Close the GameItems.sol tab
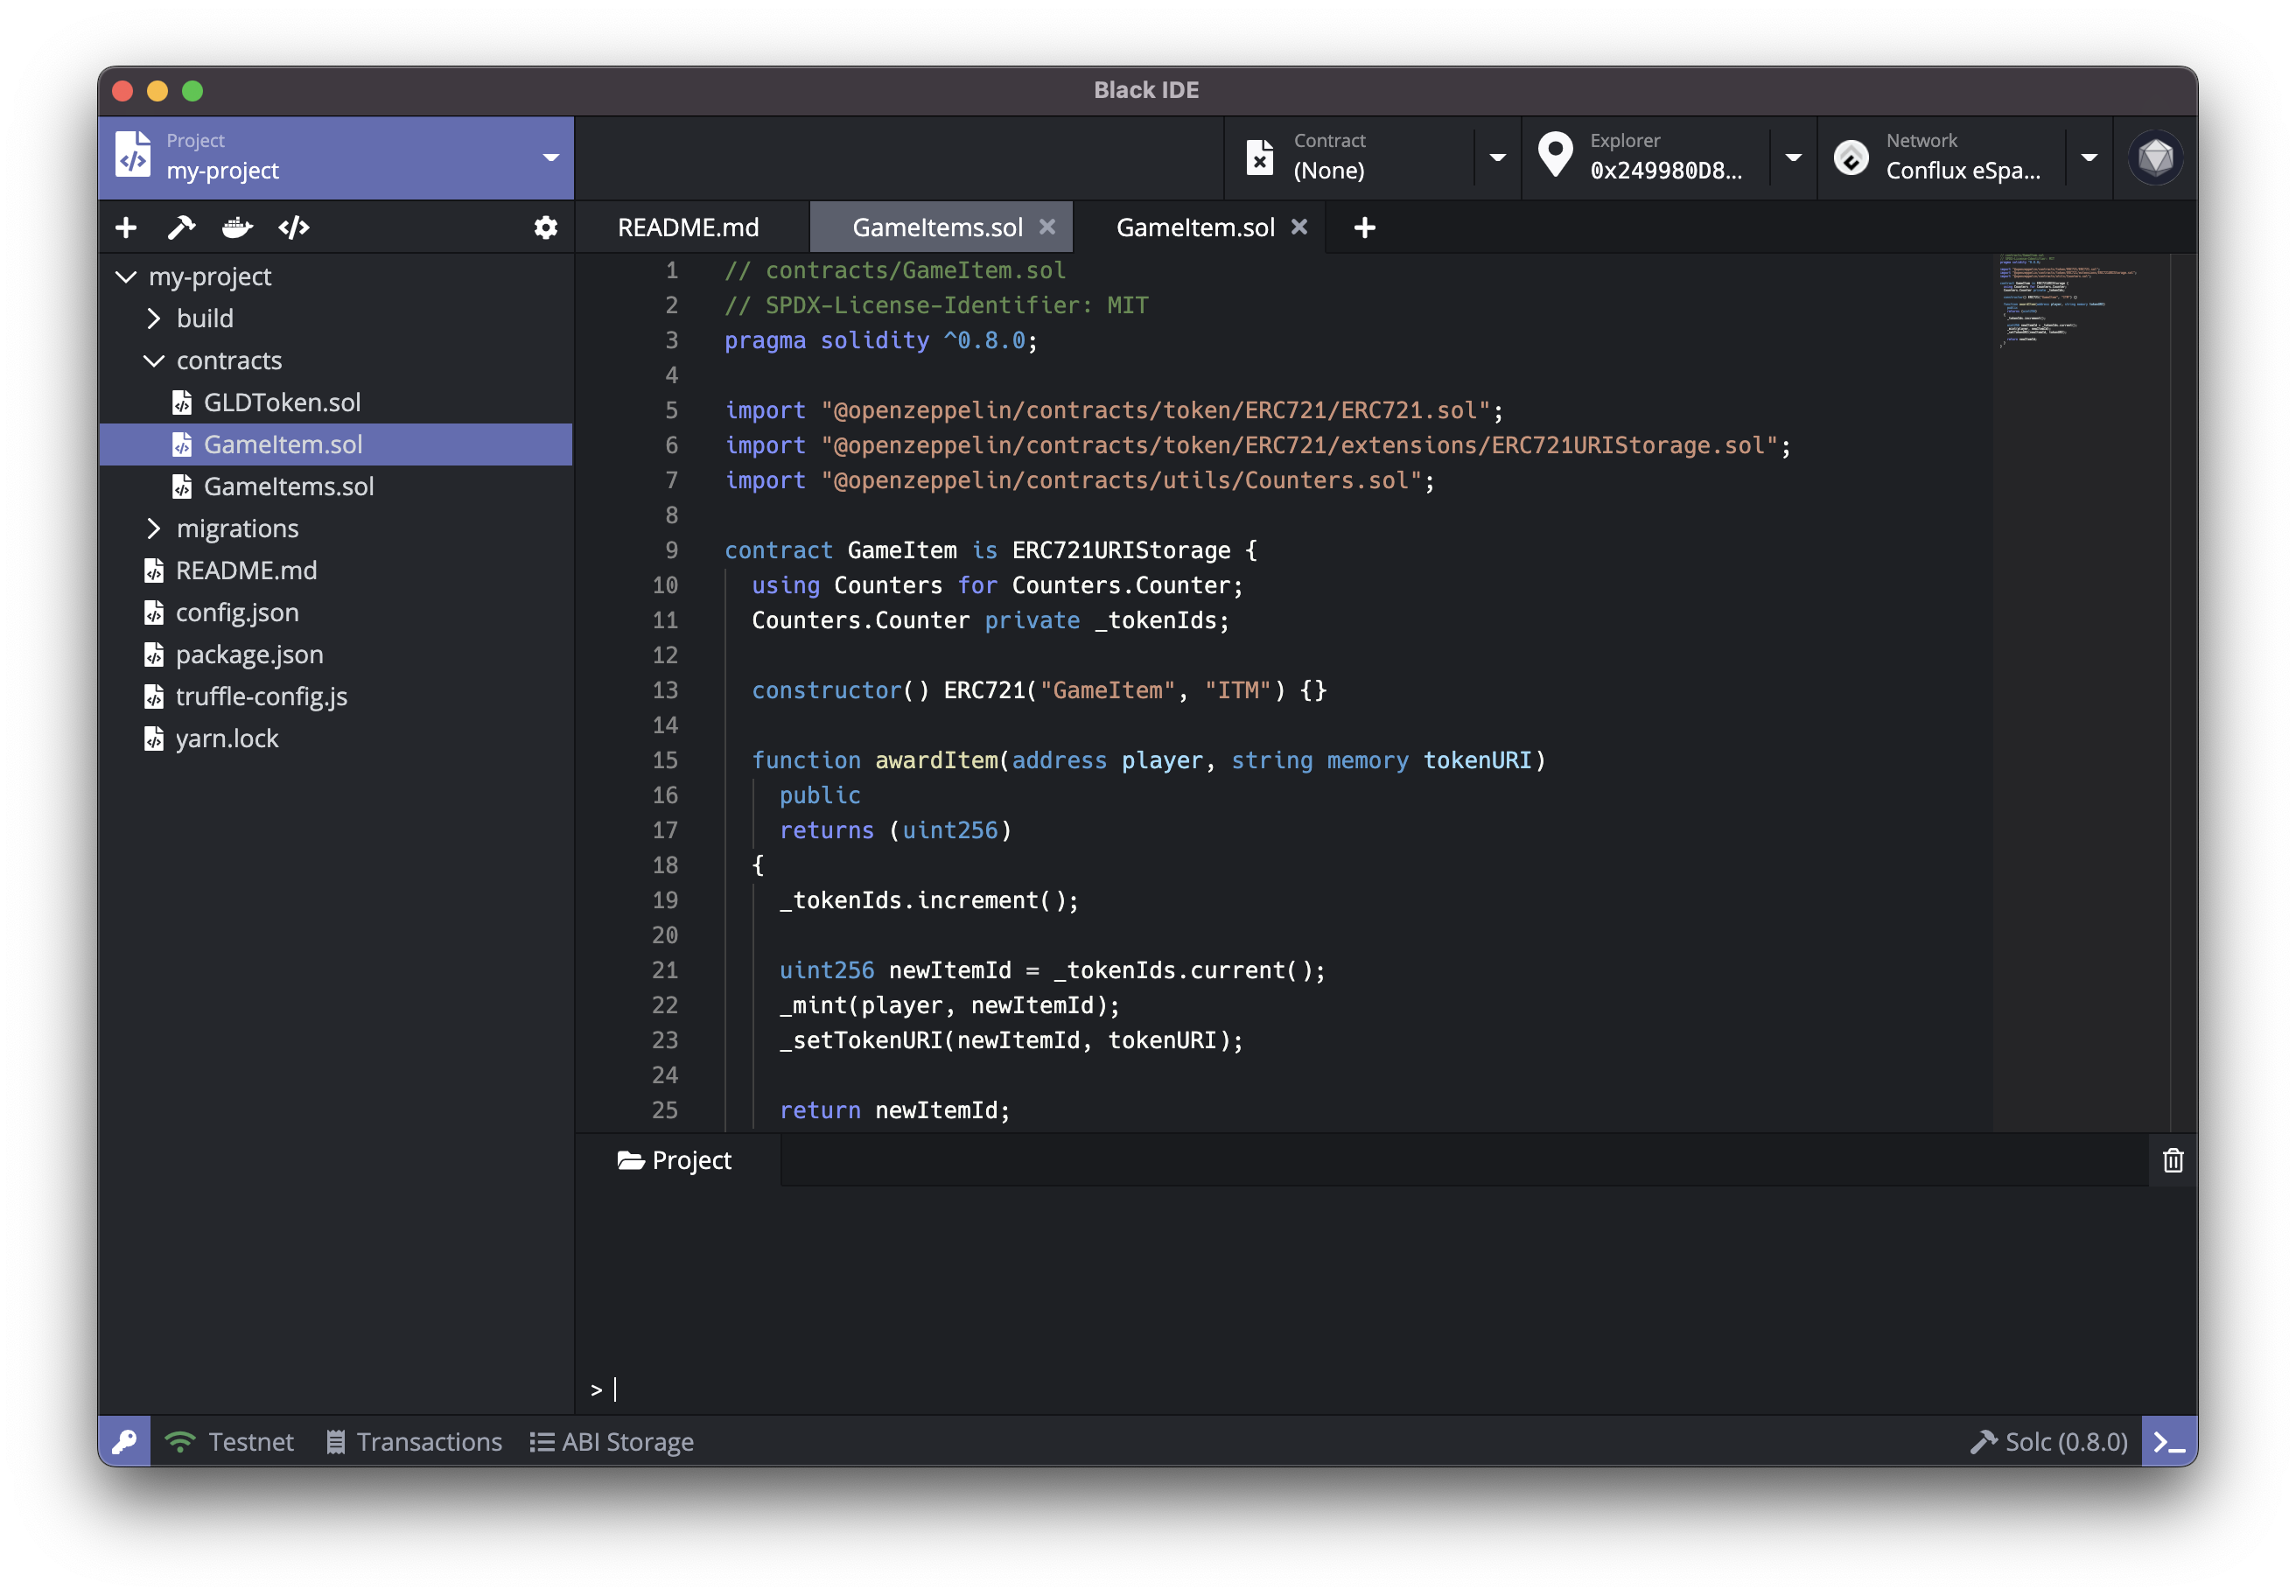This screenshot has width=2296, height=1596. point(1047,227)
